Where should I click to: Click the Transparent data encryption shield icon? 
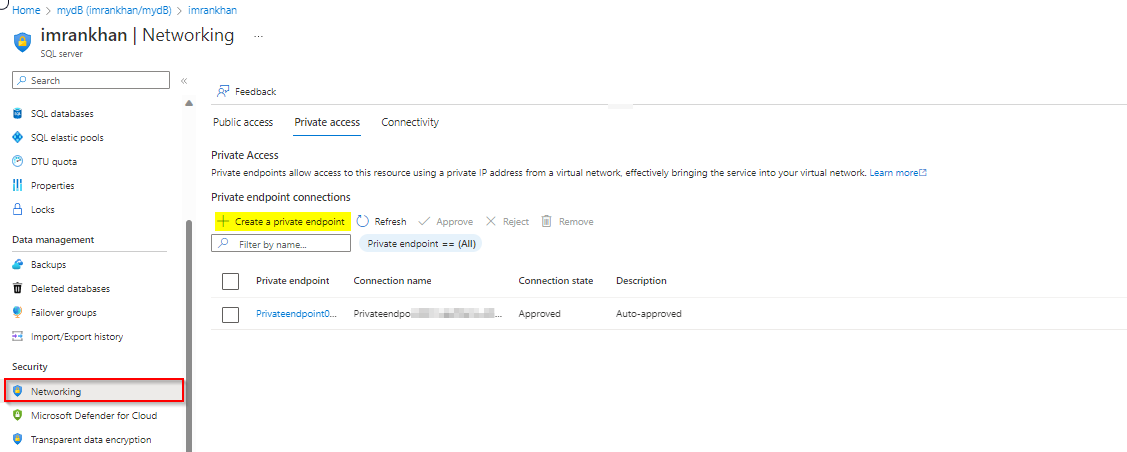click(x=18, y=439)
